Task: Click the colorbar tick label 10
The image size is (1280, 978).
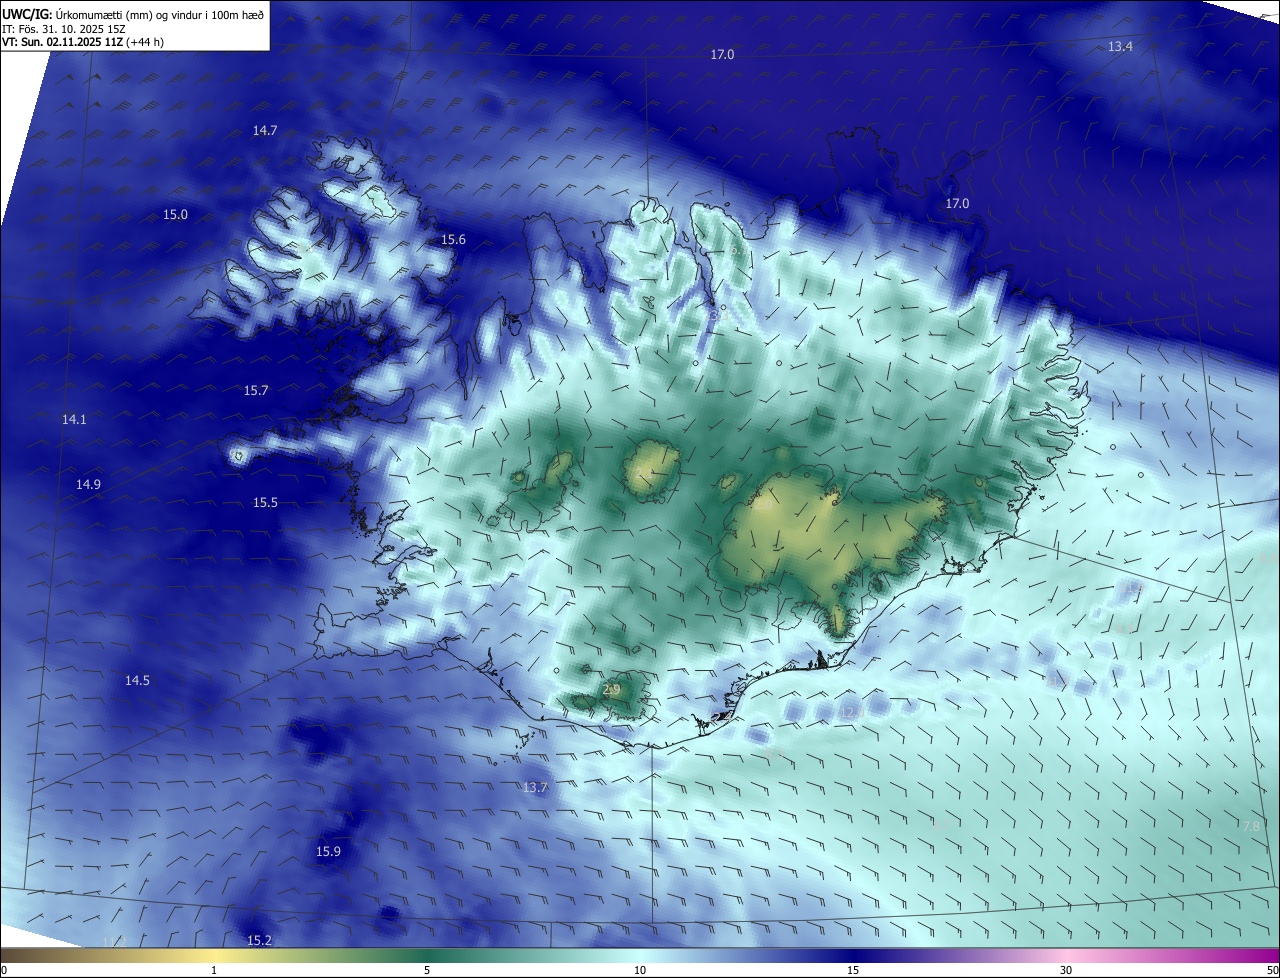Action: (640, 970)
